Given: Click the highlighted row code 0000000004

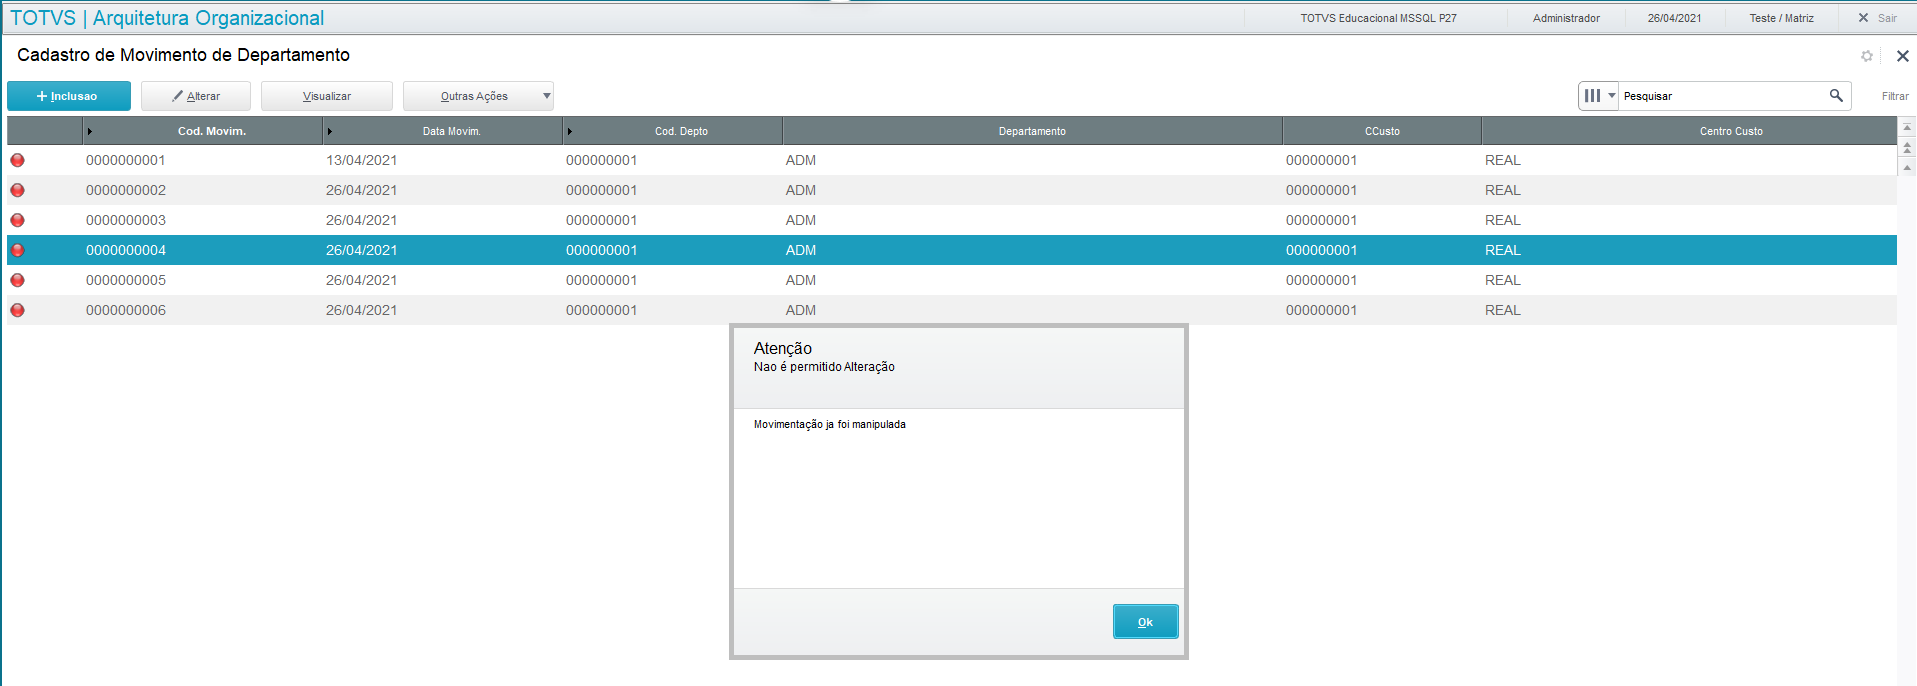Looking at the screenshot, I should (126, 250).
